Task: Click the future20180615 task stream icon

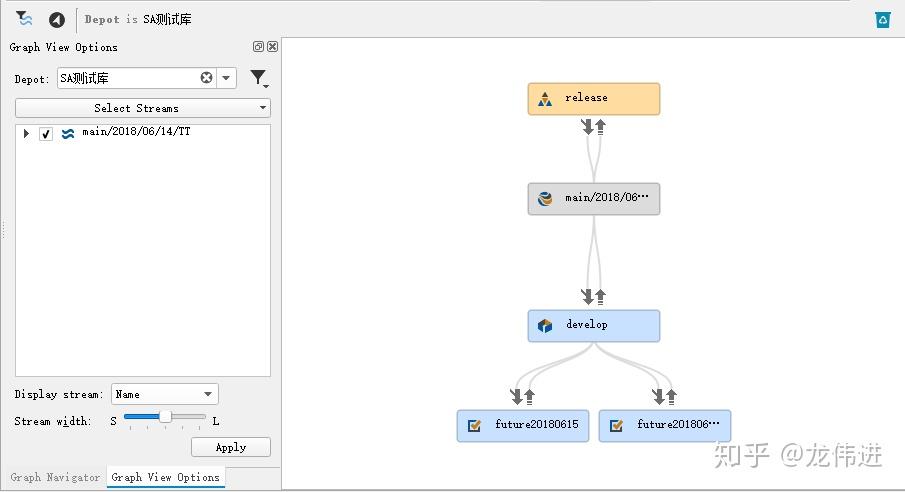Action: coord(474,426)
